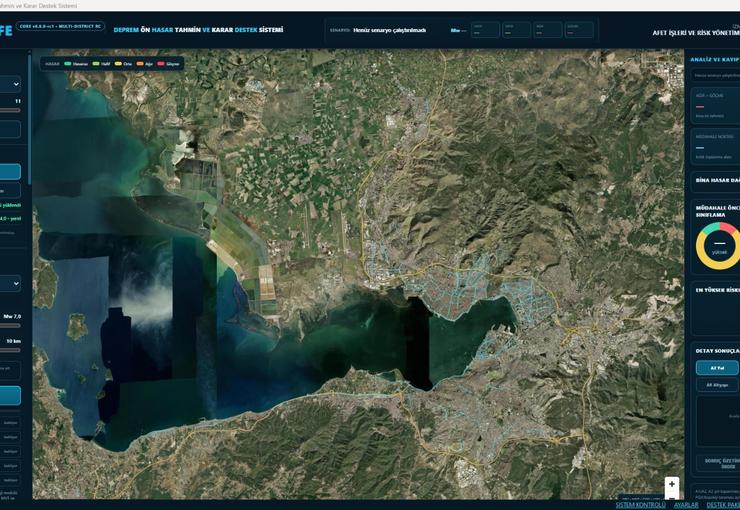Click blue button above the yüklendi status
The image size is (740, 510).
[10, 172]
